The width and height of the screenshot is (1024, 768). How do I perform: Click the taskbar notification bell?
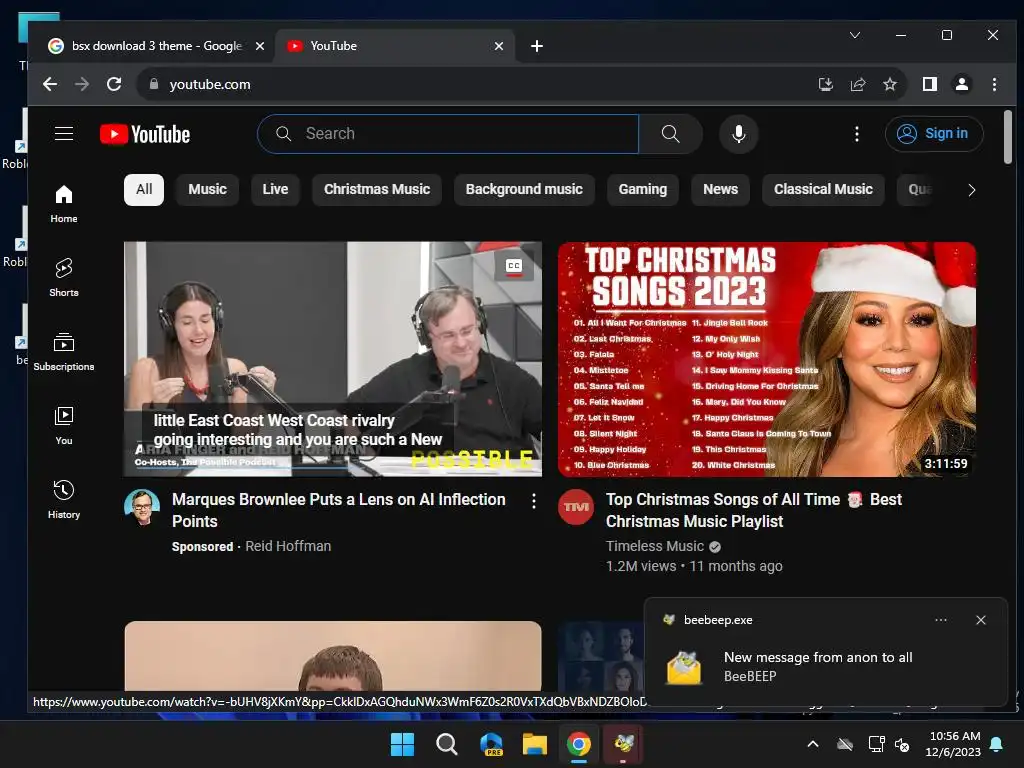997,744
